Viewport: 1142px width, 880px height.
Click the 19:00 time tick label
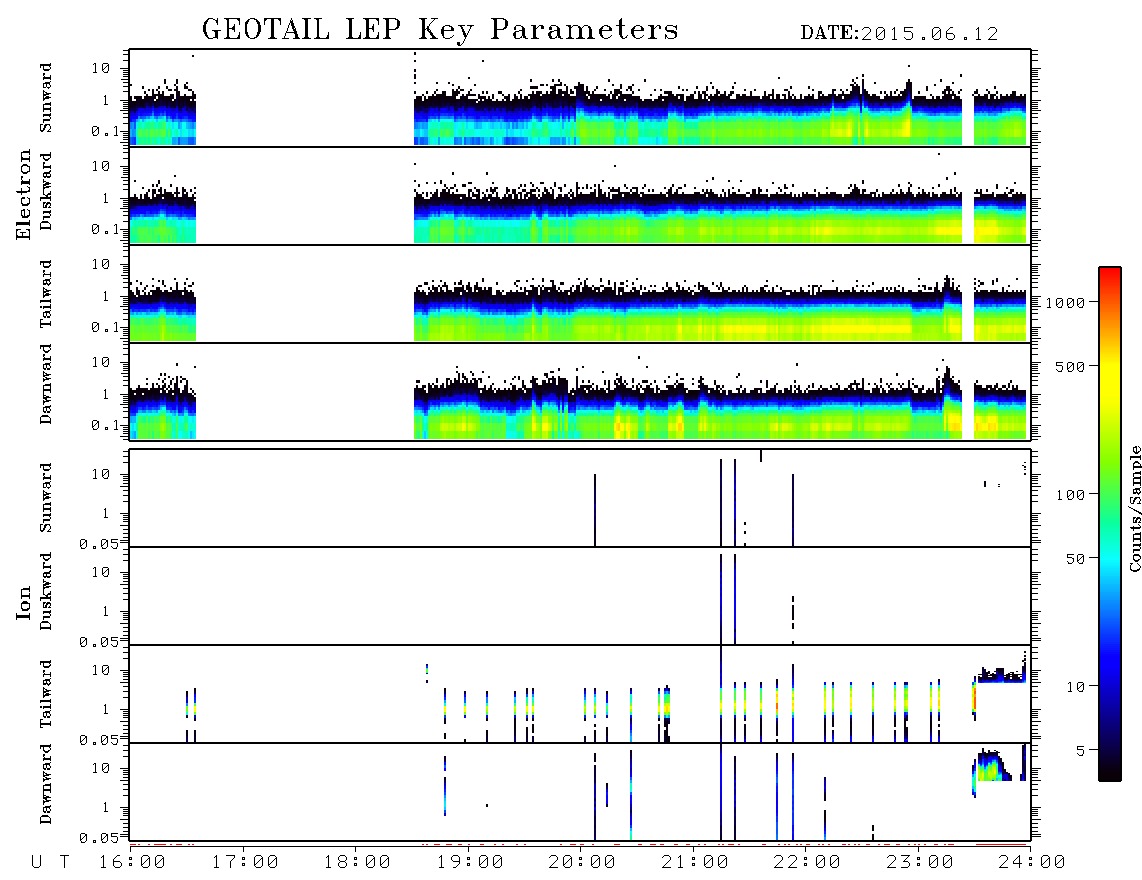pos(470,863)
